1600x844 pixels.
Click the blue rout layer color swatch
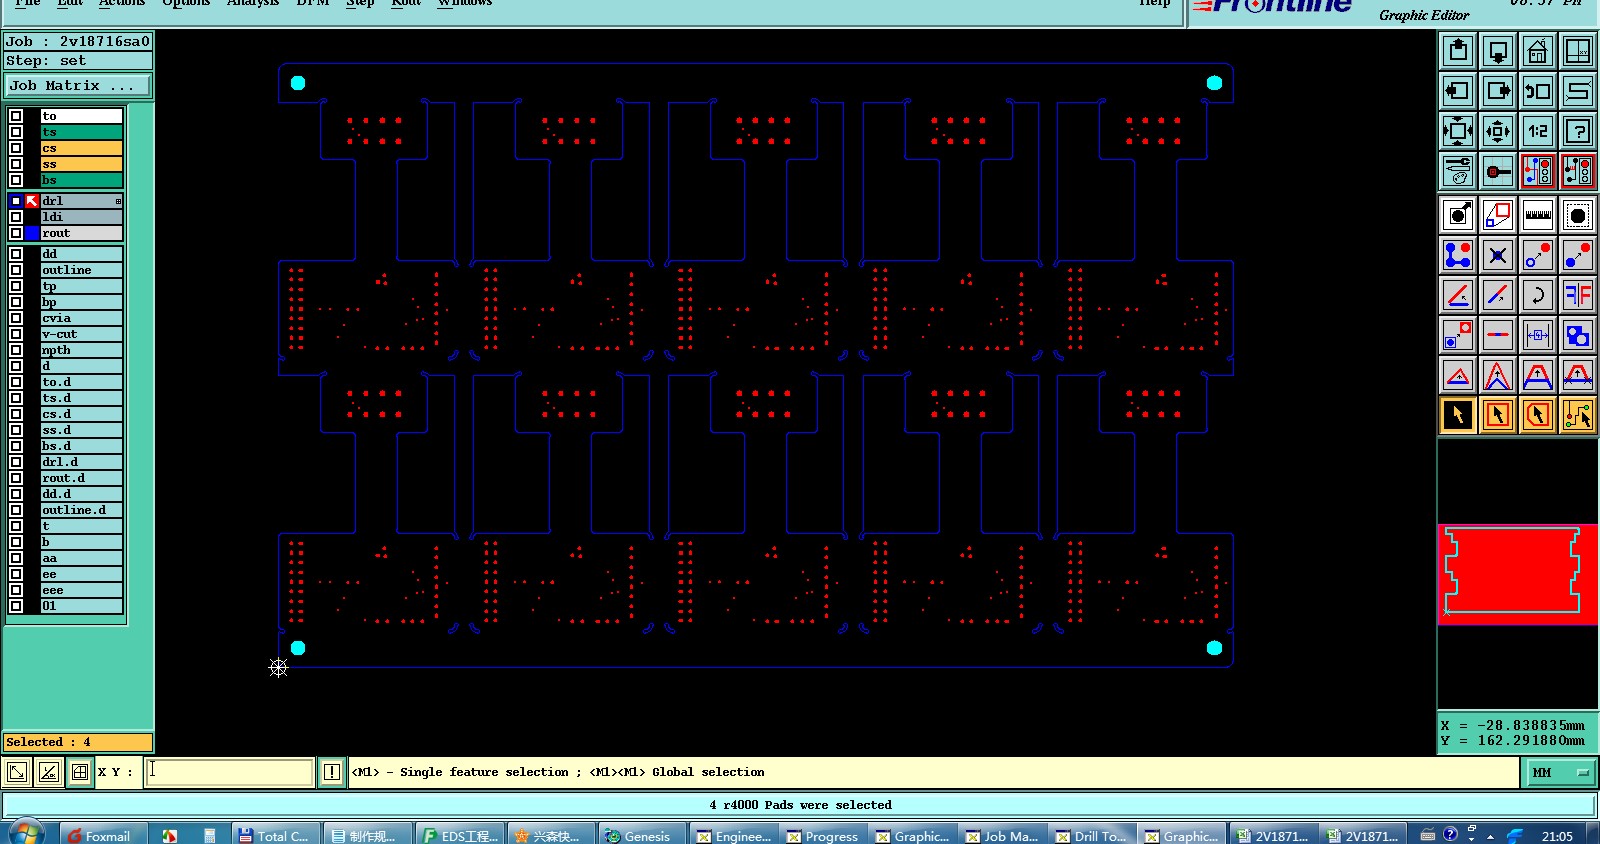(32, 233)
